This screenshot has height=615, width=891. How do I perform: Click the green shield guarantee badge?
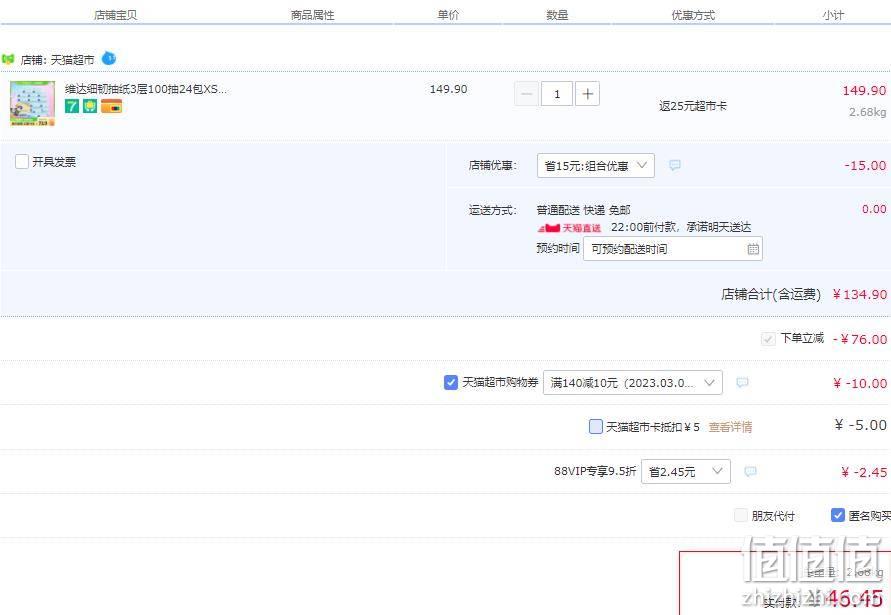90,106
